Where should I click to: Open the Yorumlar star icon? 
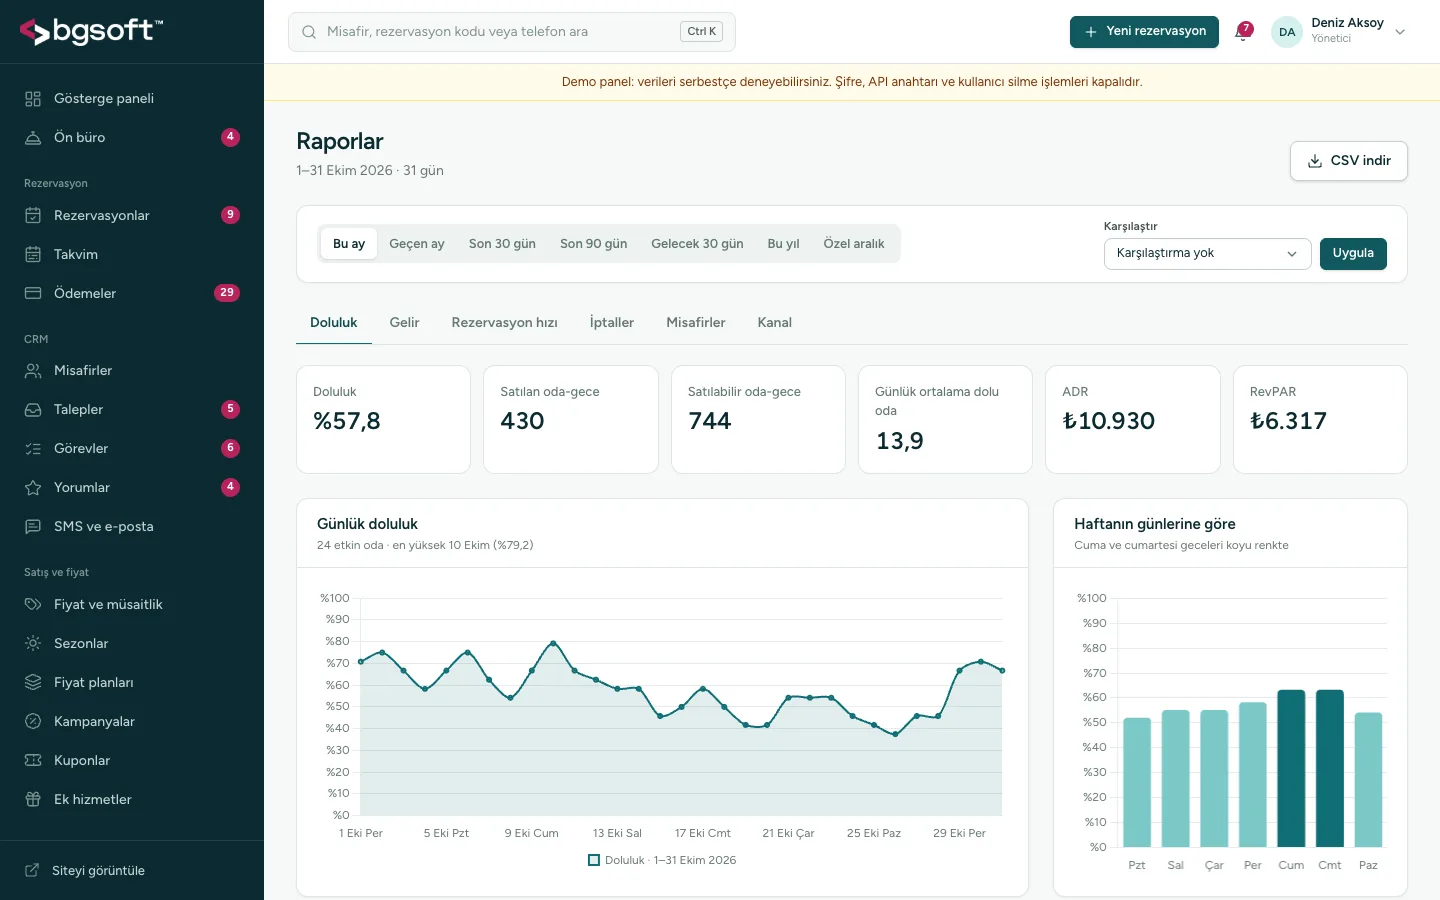point(33,488)
